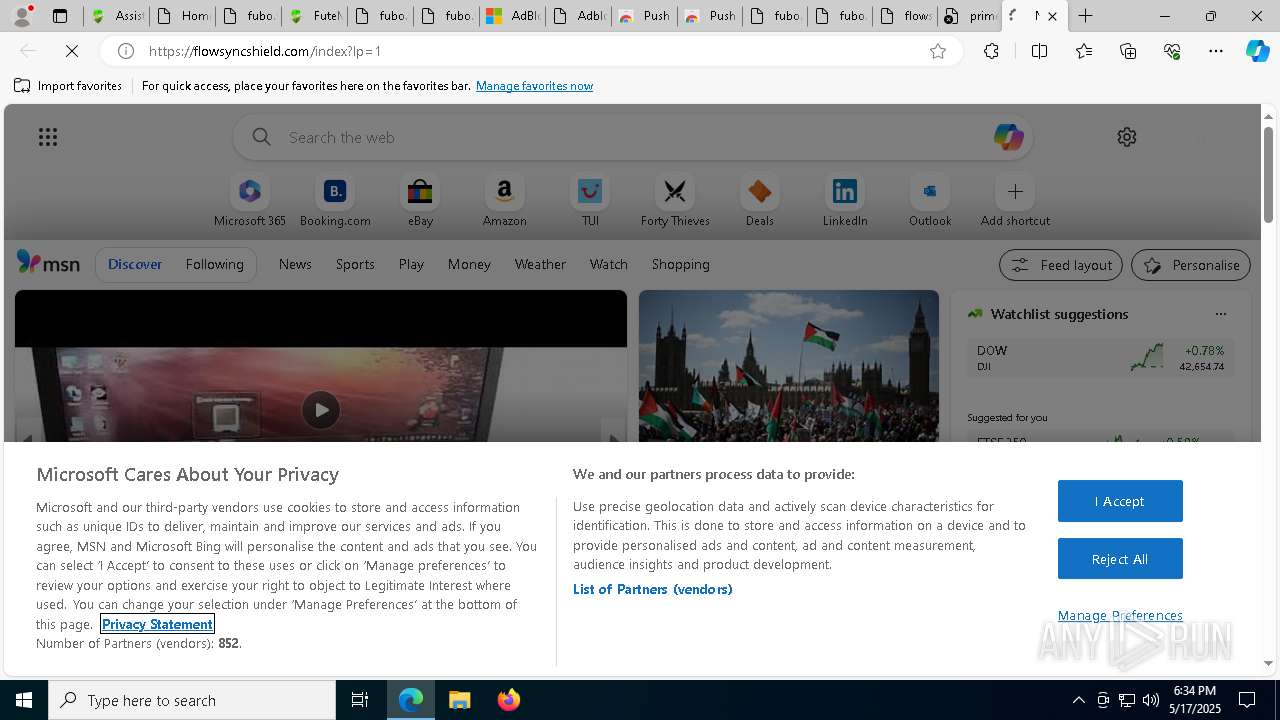The width and height of the screenshot is (1280, 720).
Task: Open the TUI shortcut
Action: (590, 201)
